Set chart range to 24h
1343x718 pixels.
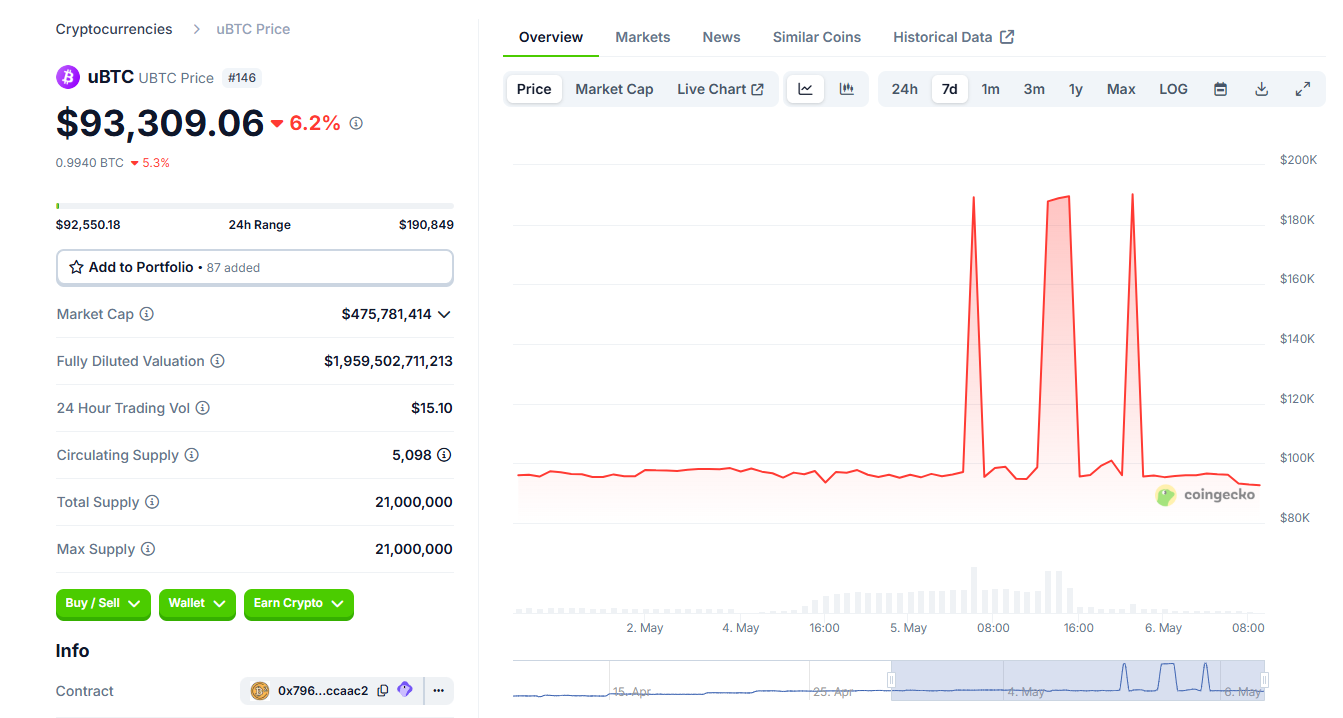coord(904,89)
